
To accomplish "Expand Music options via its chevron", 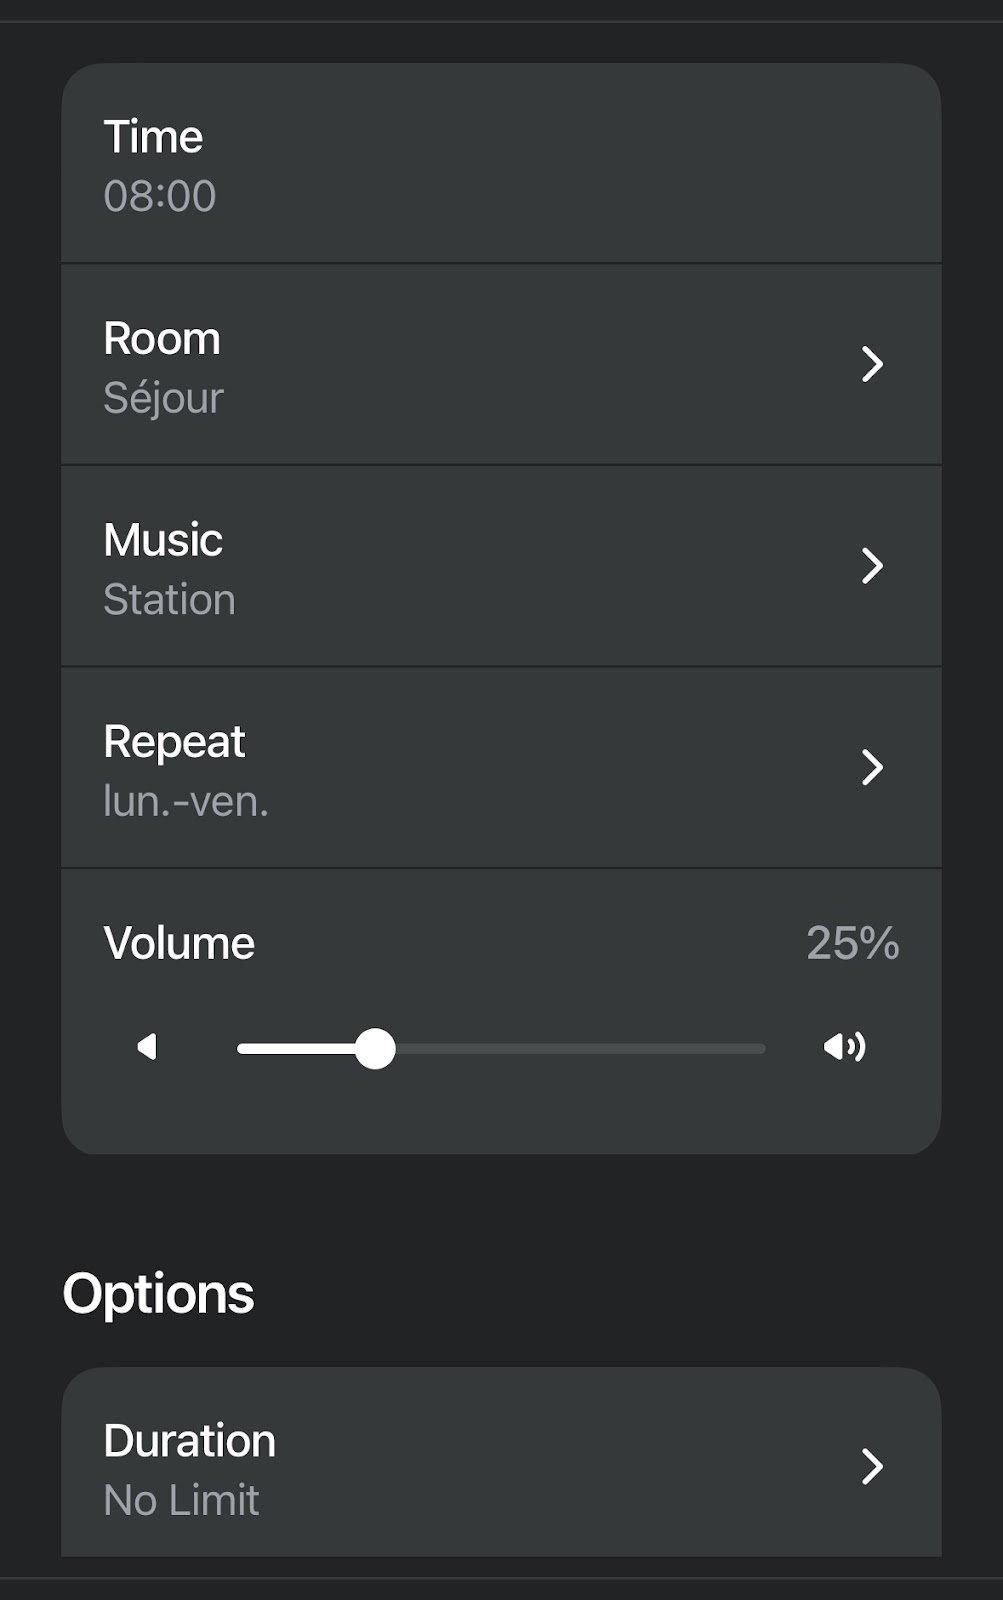I will 872,566.
